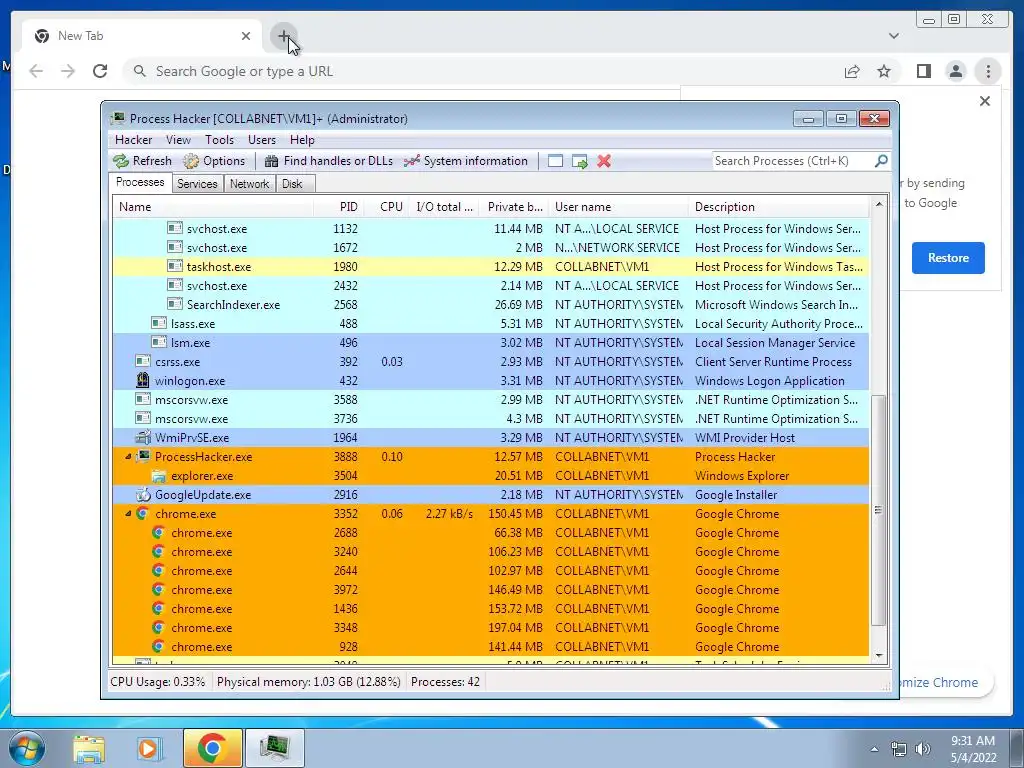
Task: Click Restore button in Chrome
Action: [x=948, y=258]
